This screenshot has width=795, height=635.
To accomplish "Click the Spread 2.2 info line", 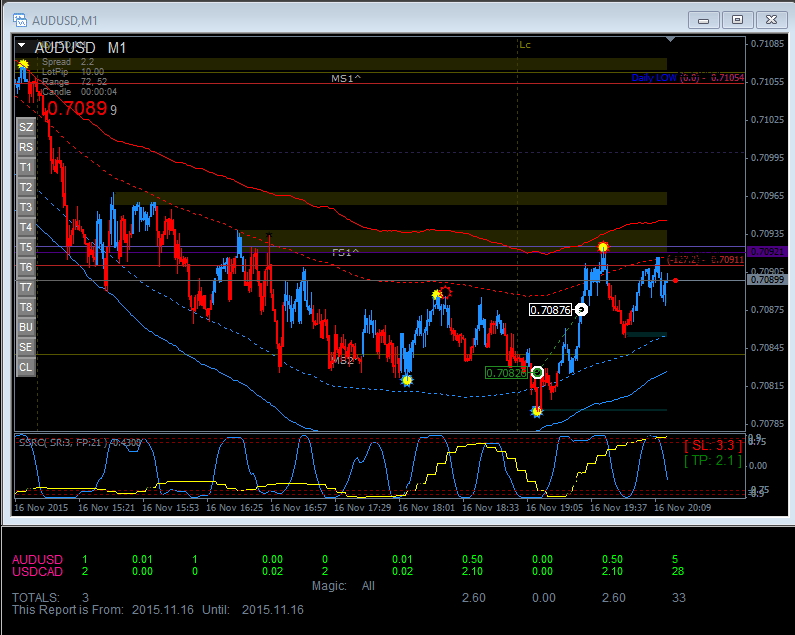I will (68, 62).
